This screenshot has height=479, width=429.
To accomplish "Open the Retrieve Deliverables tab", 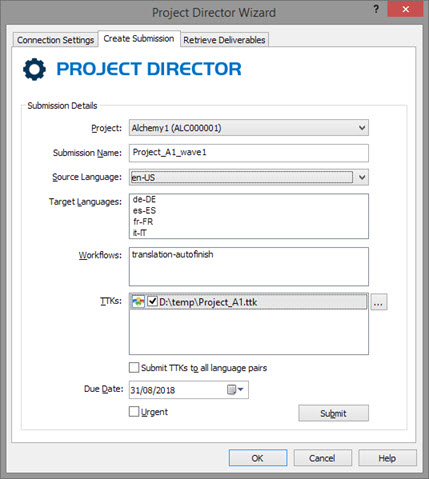I will (224, 40).
